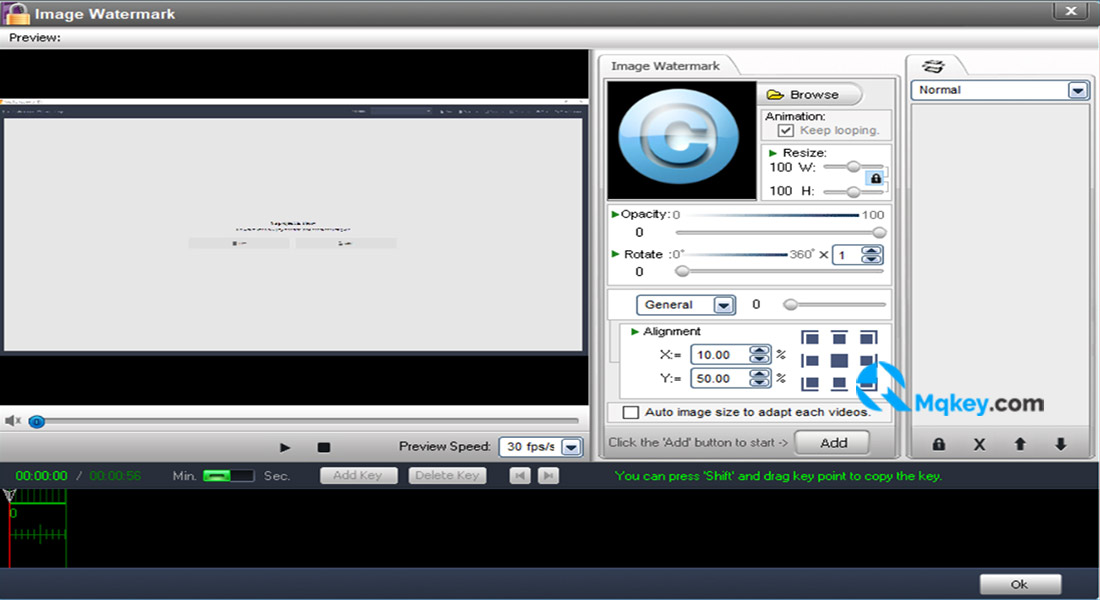Image resolution: width=1100 pixels, height=600 pixels.
Task: Click the Browse button
Action: (809, 95)
